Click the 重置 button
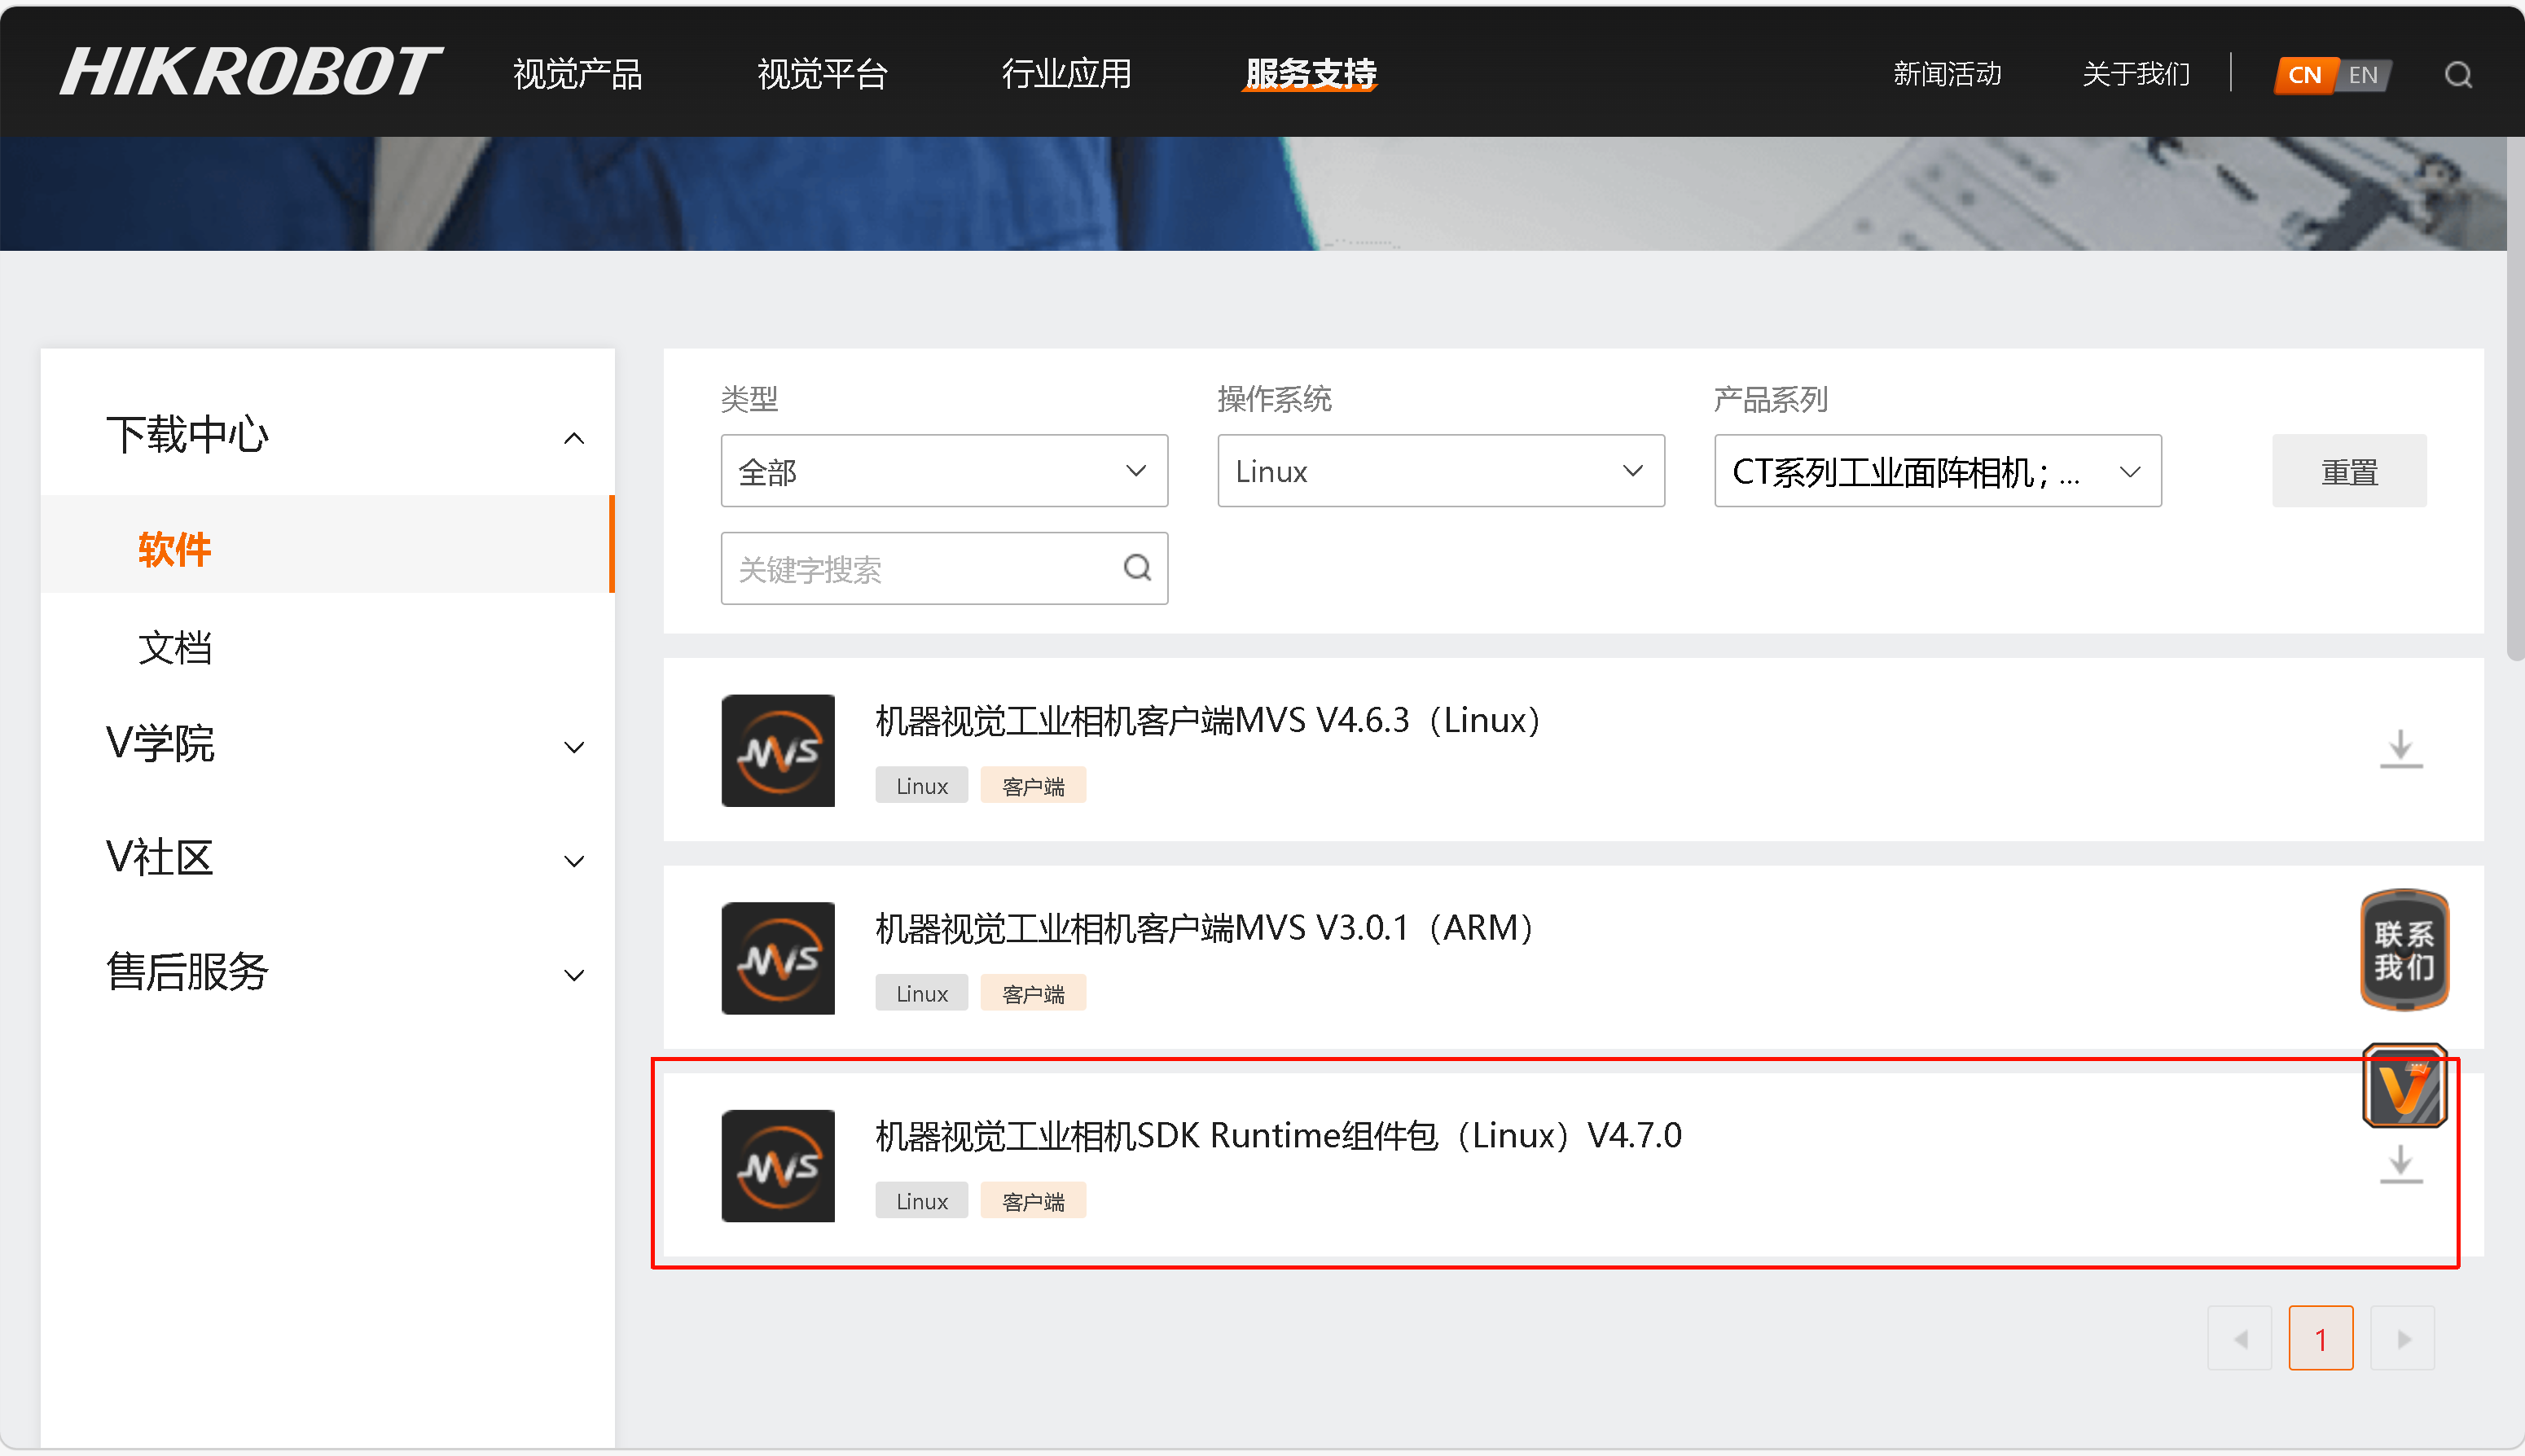Viewport: 2525px width, 1456px height. (2348, 471)
